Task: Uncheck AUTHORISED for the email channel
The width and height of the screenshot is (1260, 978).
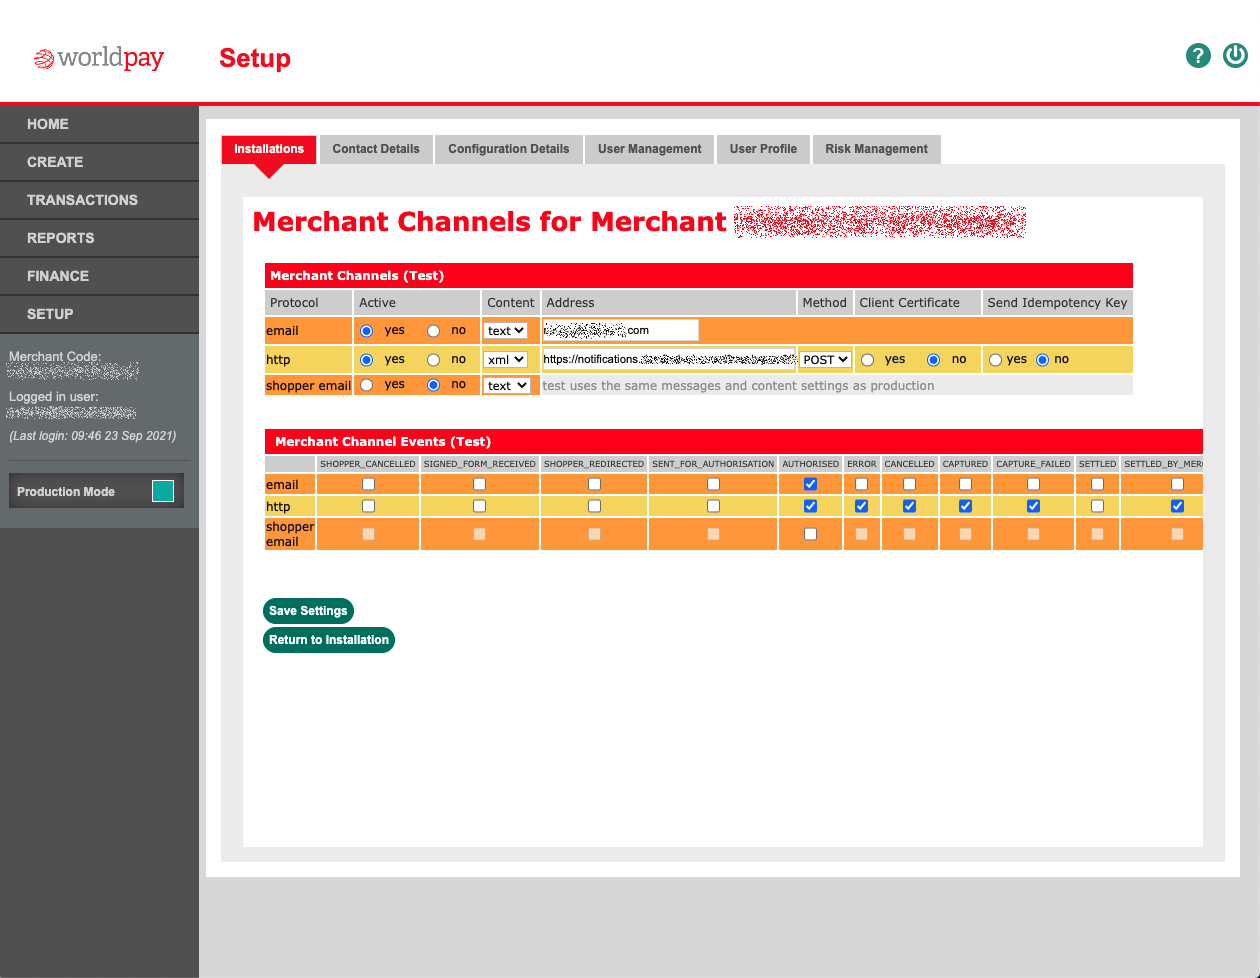Action: coord(810,483)
